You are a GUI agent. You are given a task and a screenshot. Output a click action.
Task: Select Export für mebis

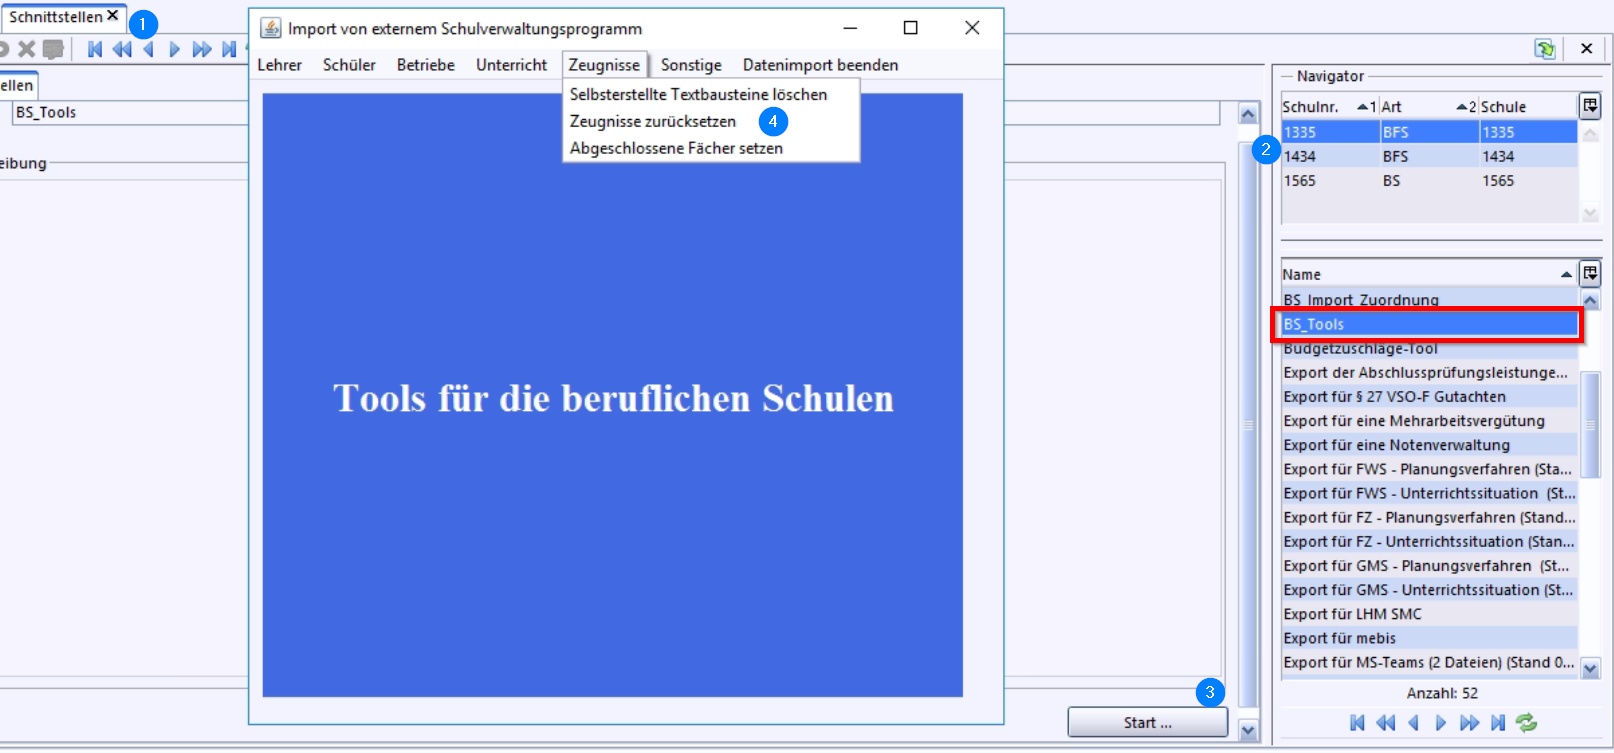pos(1429,638)
